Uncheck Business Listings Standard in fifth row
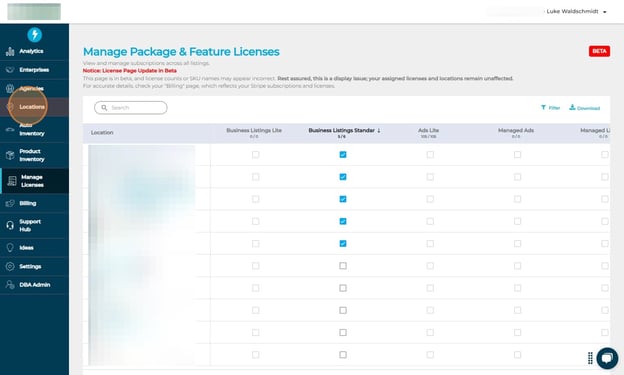Viewport: 624px width, 375px height. [x=343, y=244]
